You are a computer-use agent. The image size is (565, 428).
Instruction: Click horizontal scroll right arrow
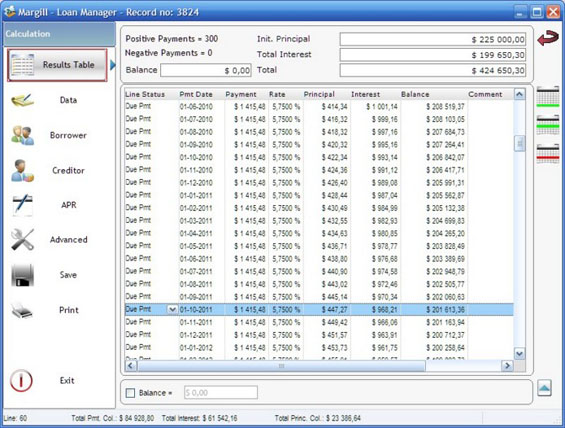coord(507,366)
